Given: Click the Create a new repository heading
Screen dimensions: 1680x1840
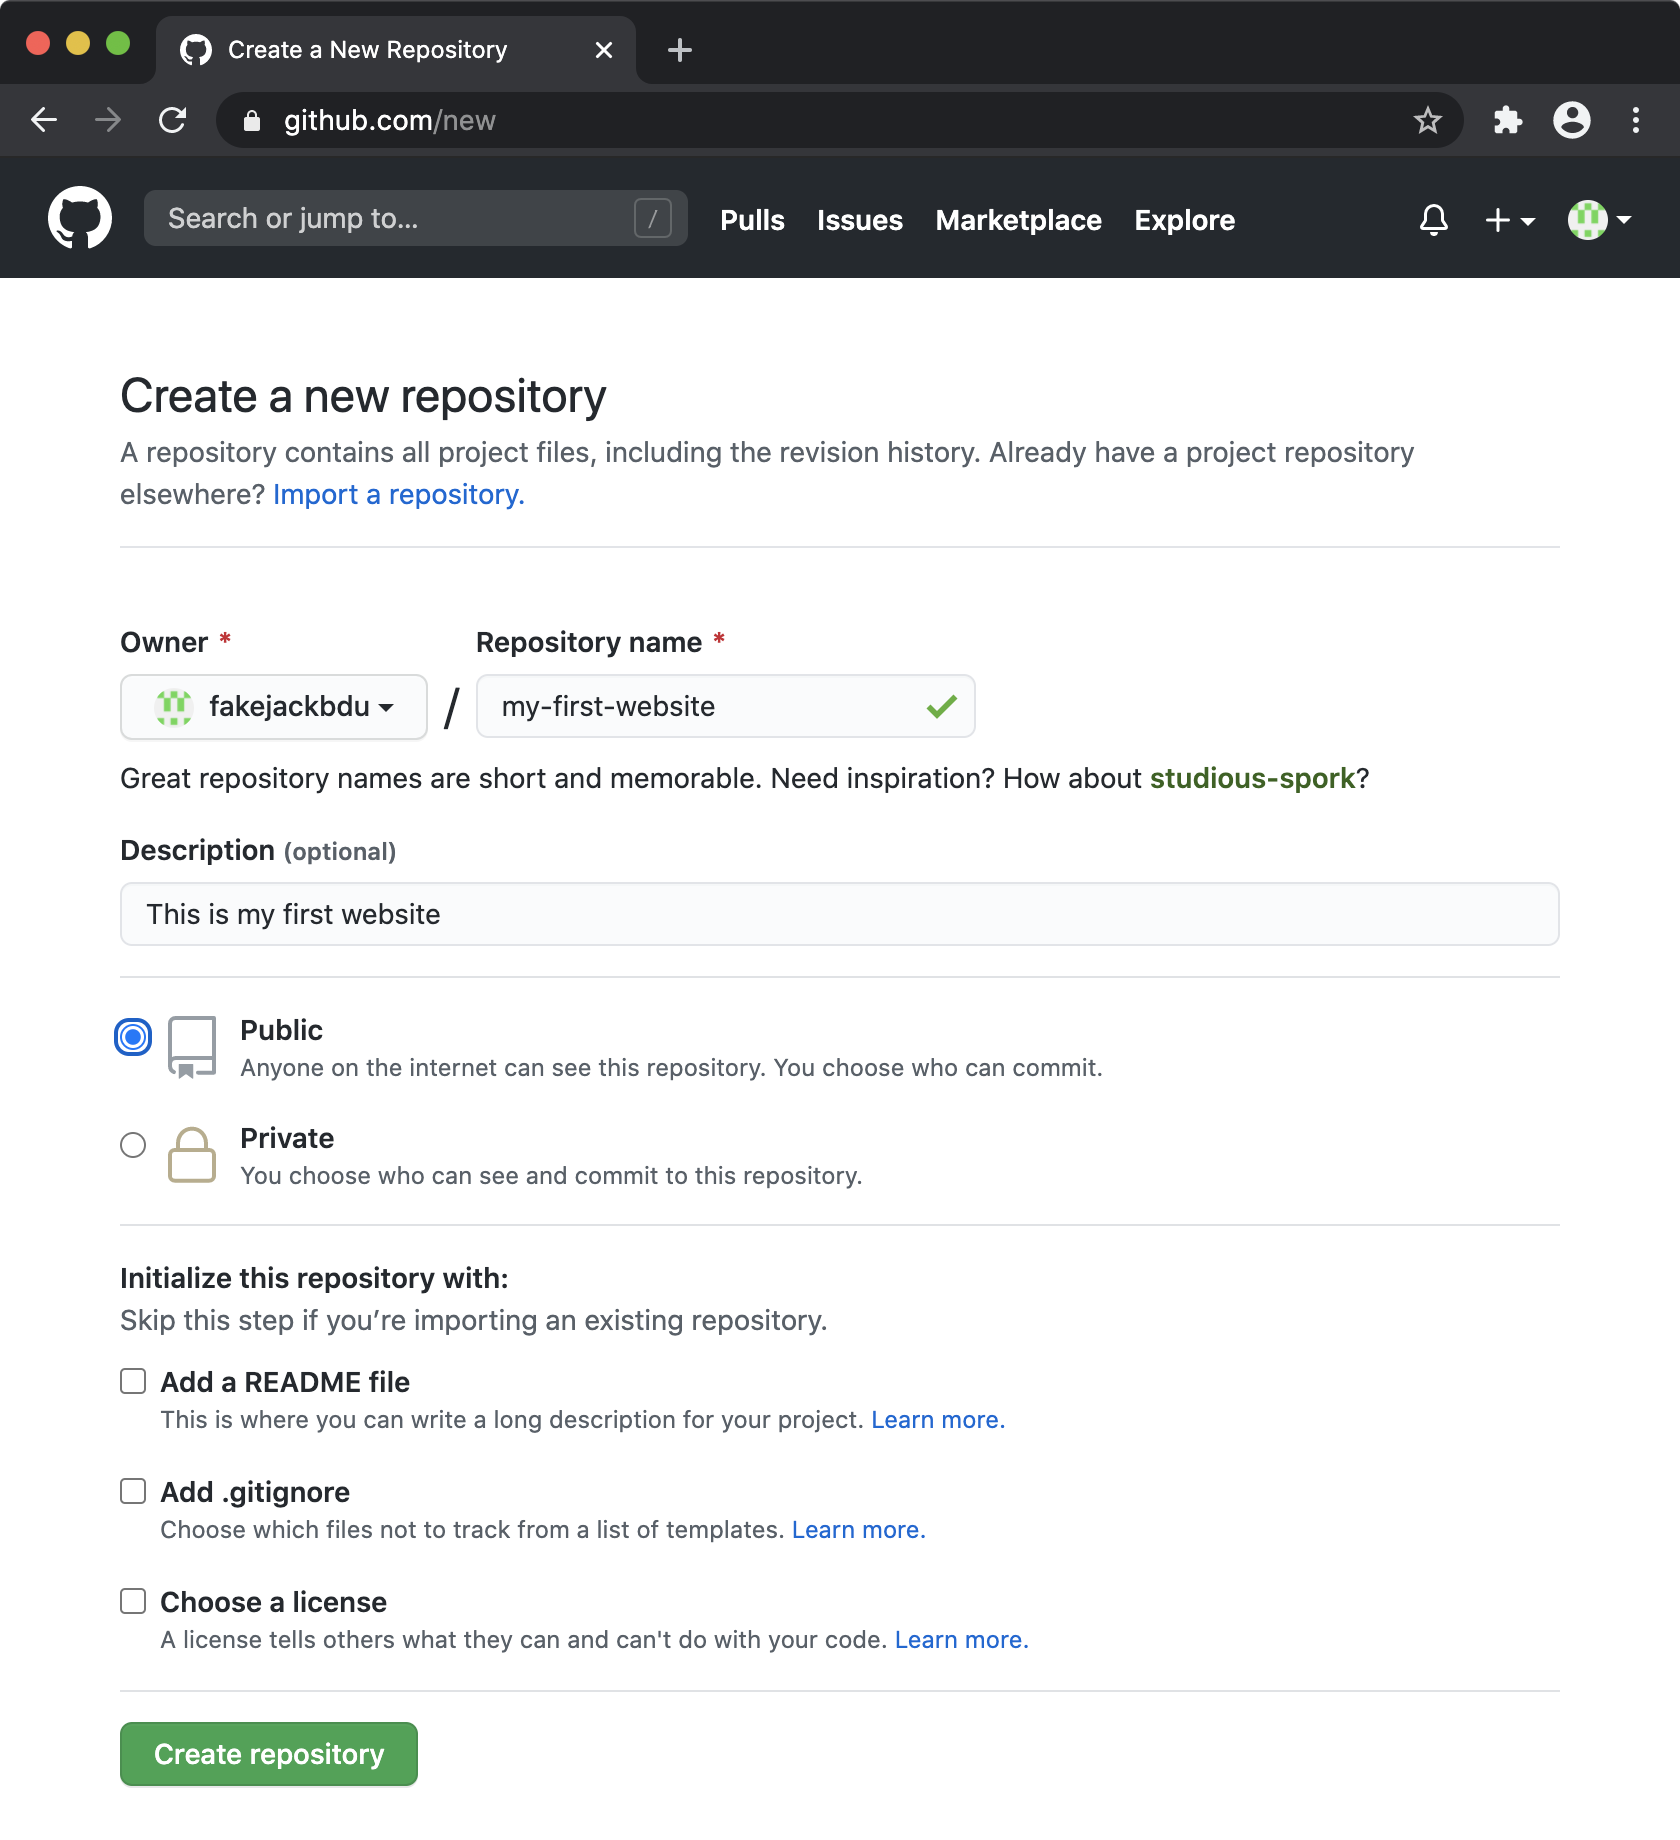Looking at the screenshot, I should point(363,396).
